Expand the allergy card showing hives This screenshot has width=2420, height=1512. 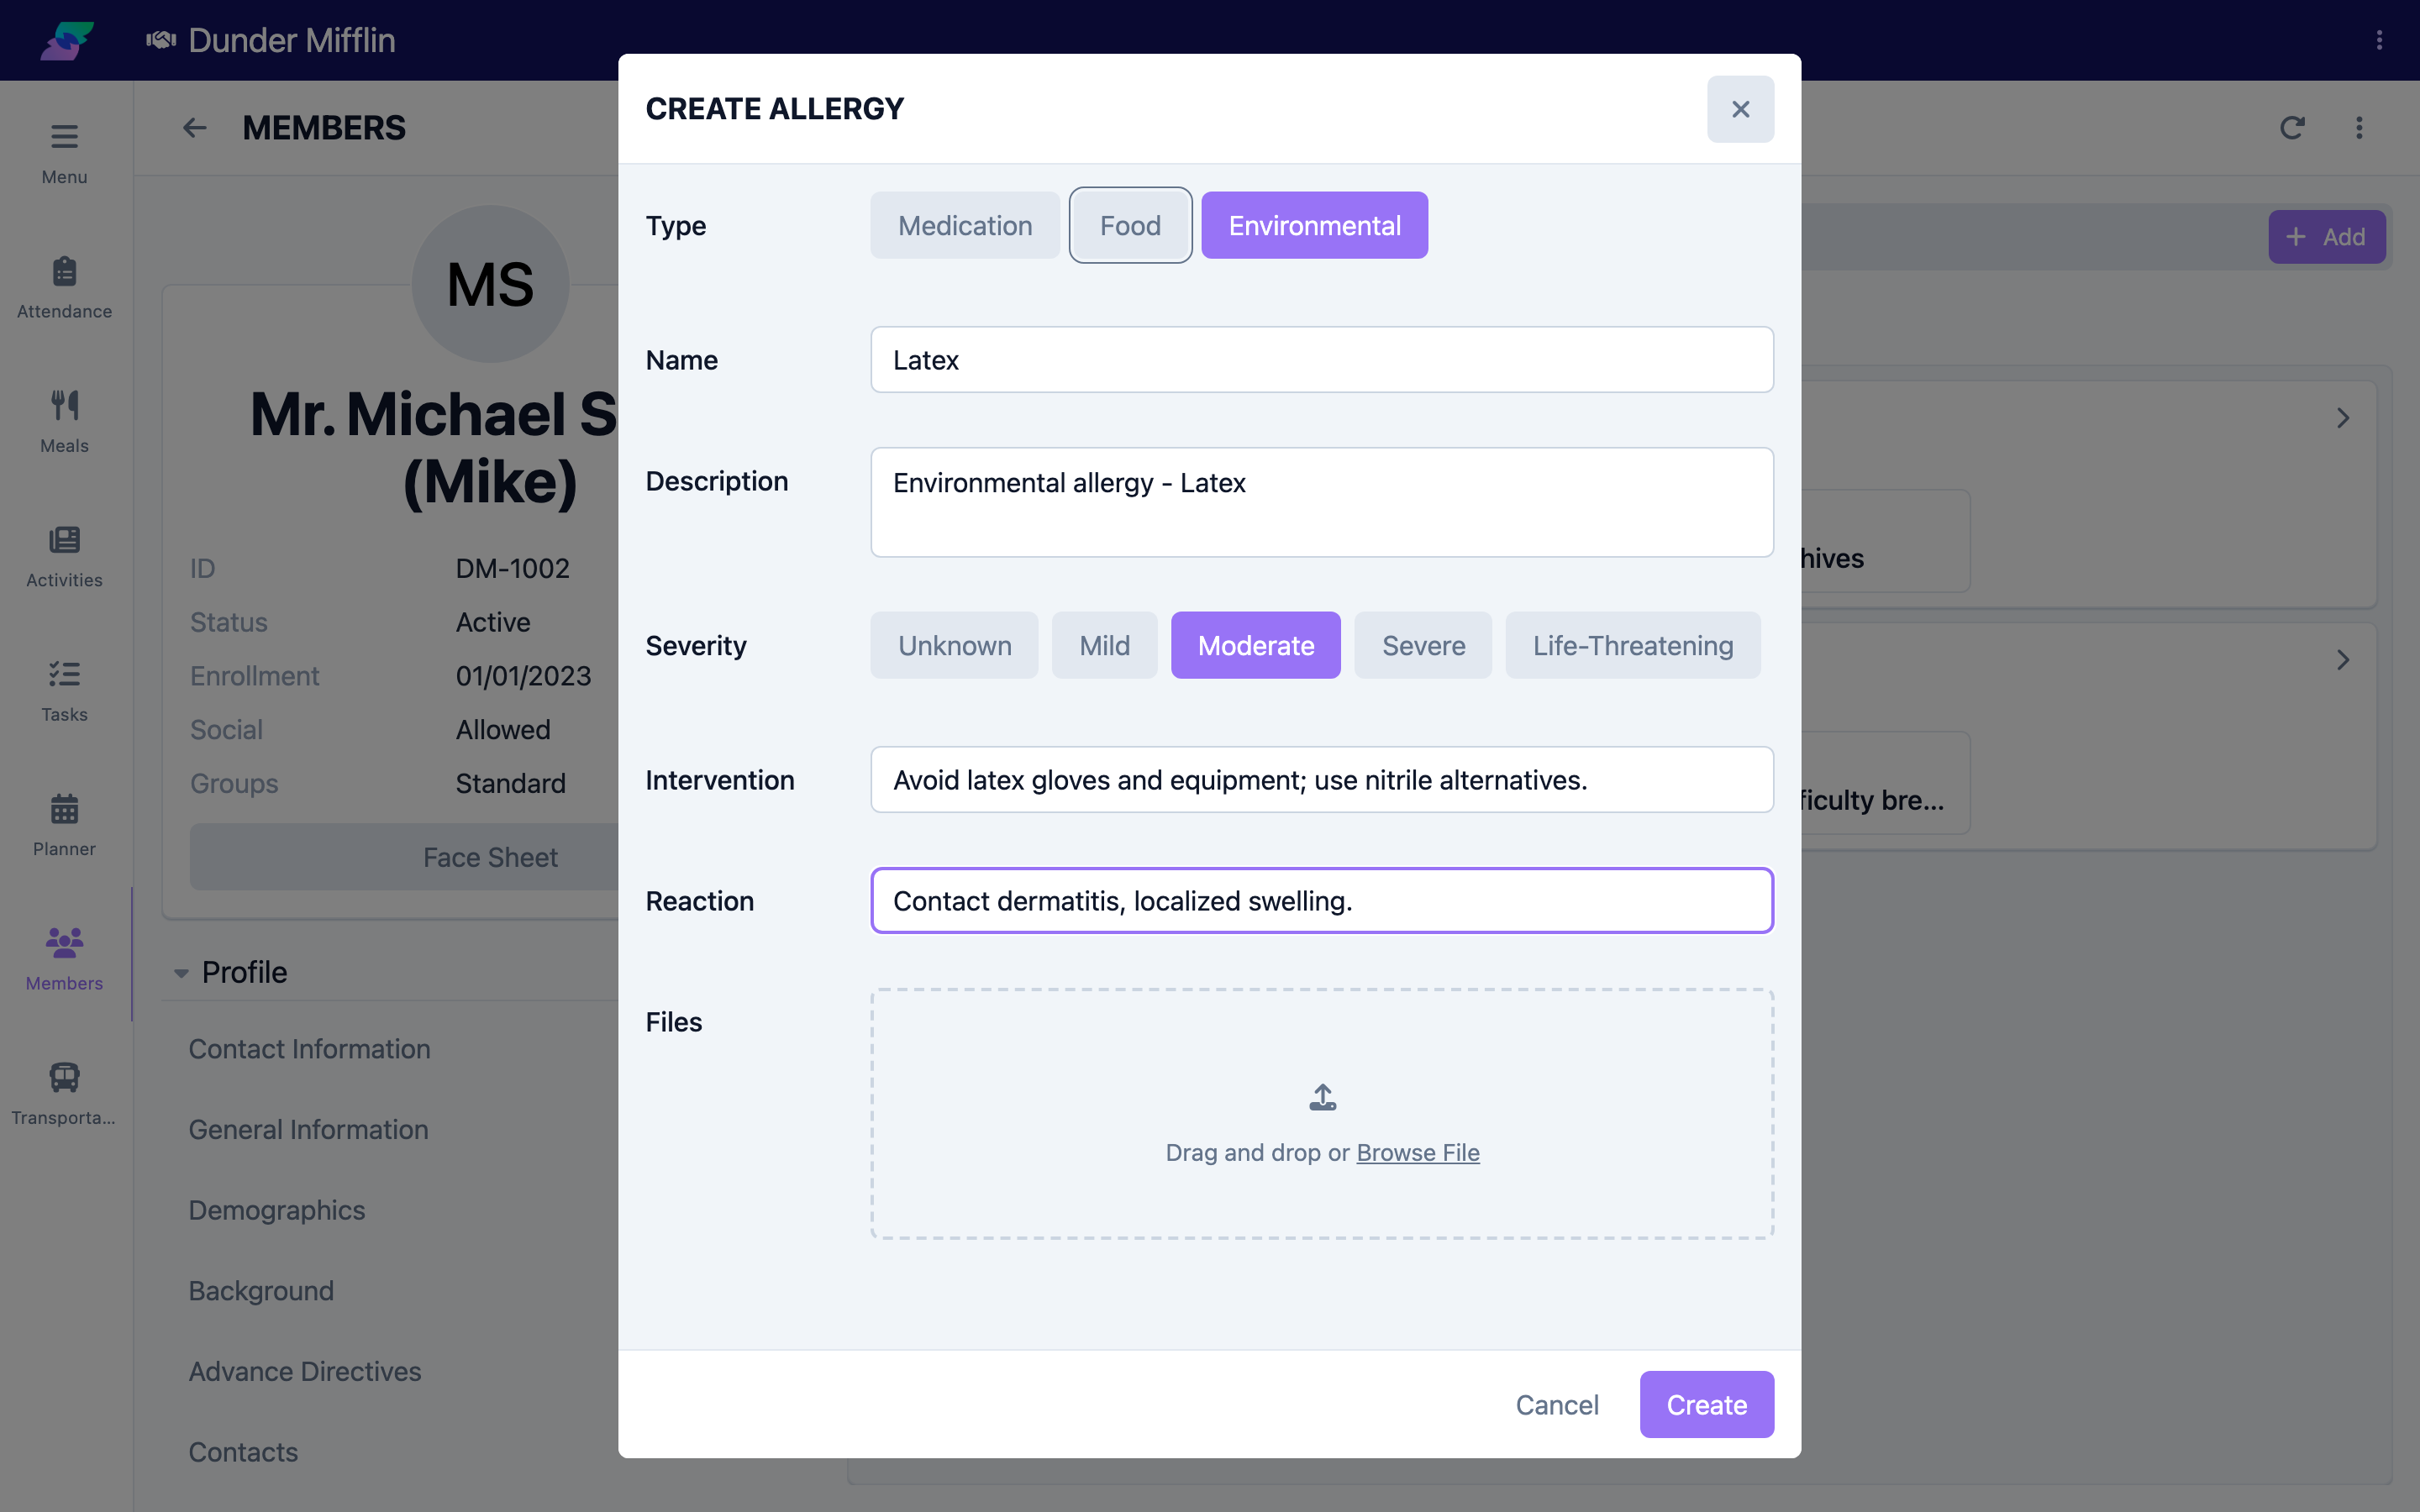point(2342,418)
